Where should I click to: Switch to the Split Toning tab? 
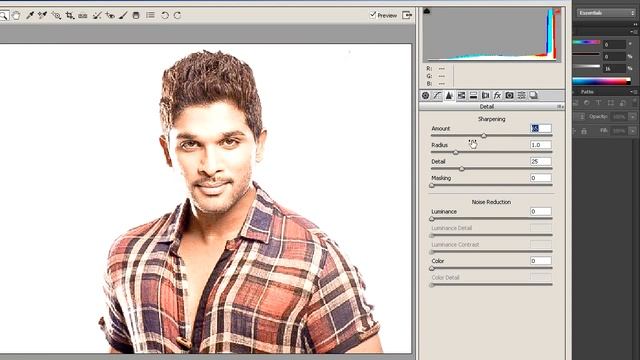coord(473,96)
